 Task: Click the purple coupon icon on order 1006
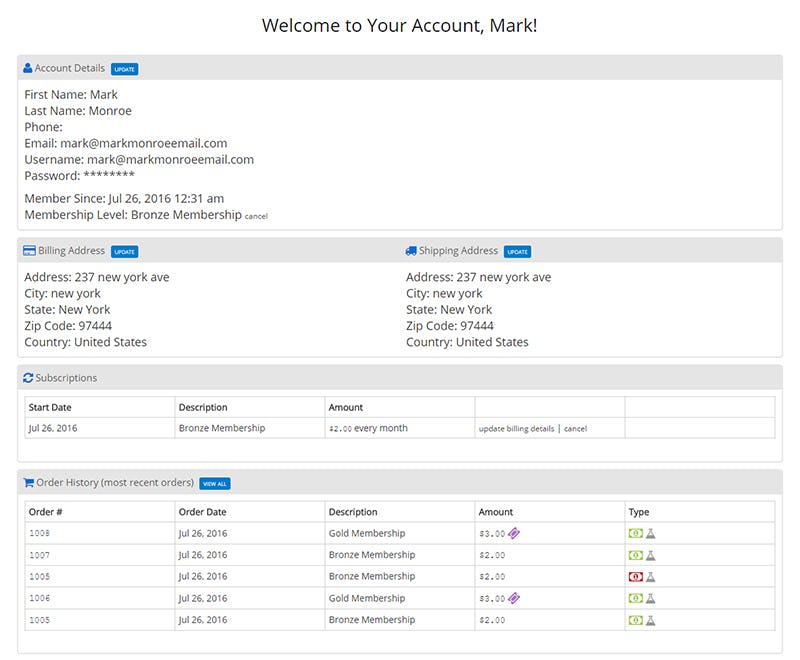pyautogui.click(x=514, y=598)
